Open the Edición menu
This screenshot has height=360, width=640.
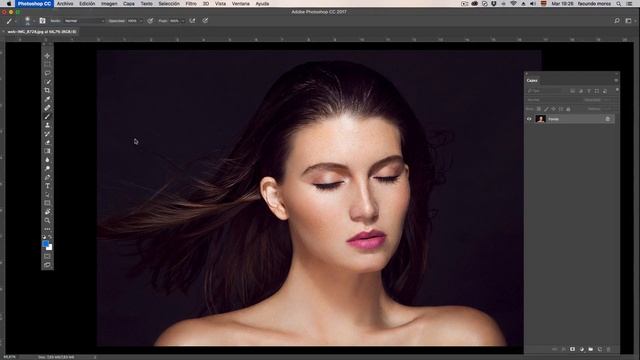pyautogui.click(x=87, y=4)
